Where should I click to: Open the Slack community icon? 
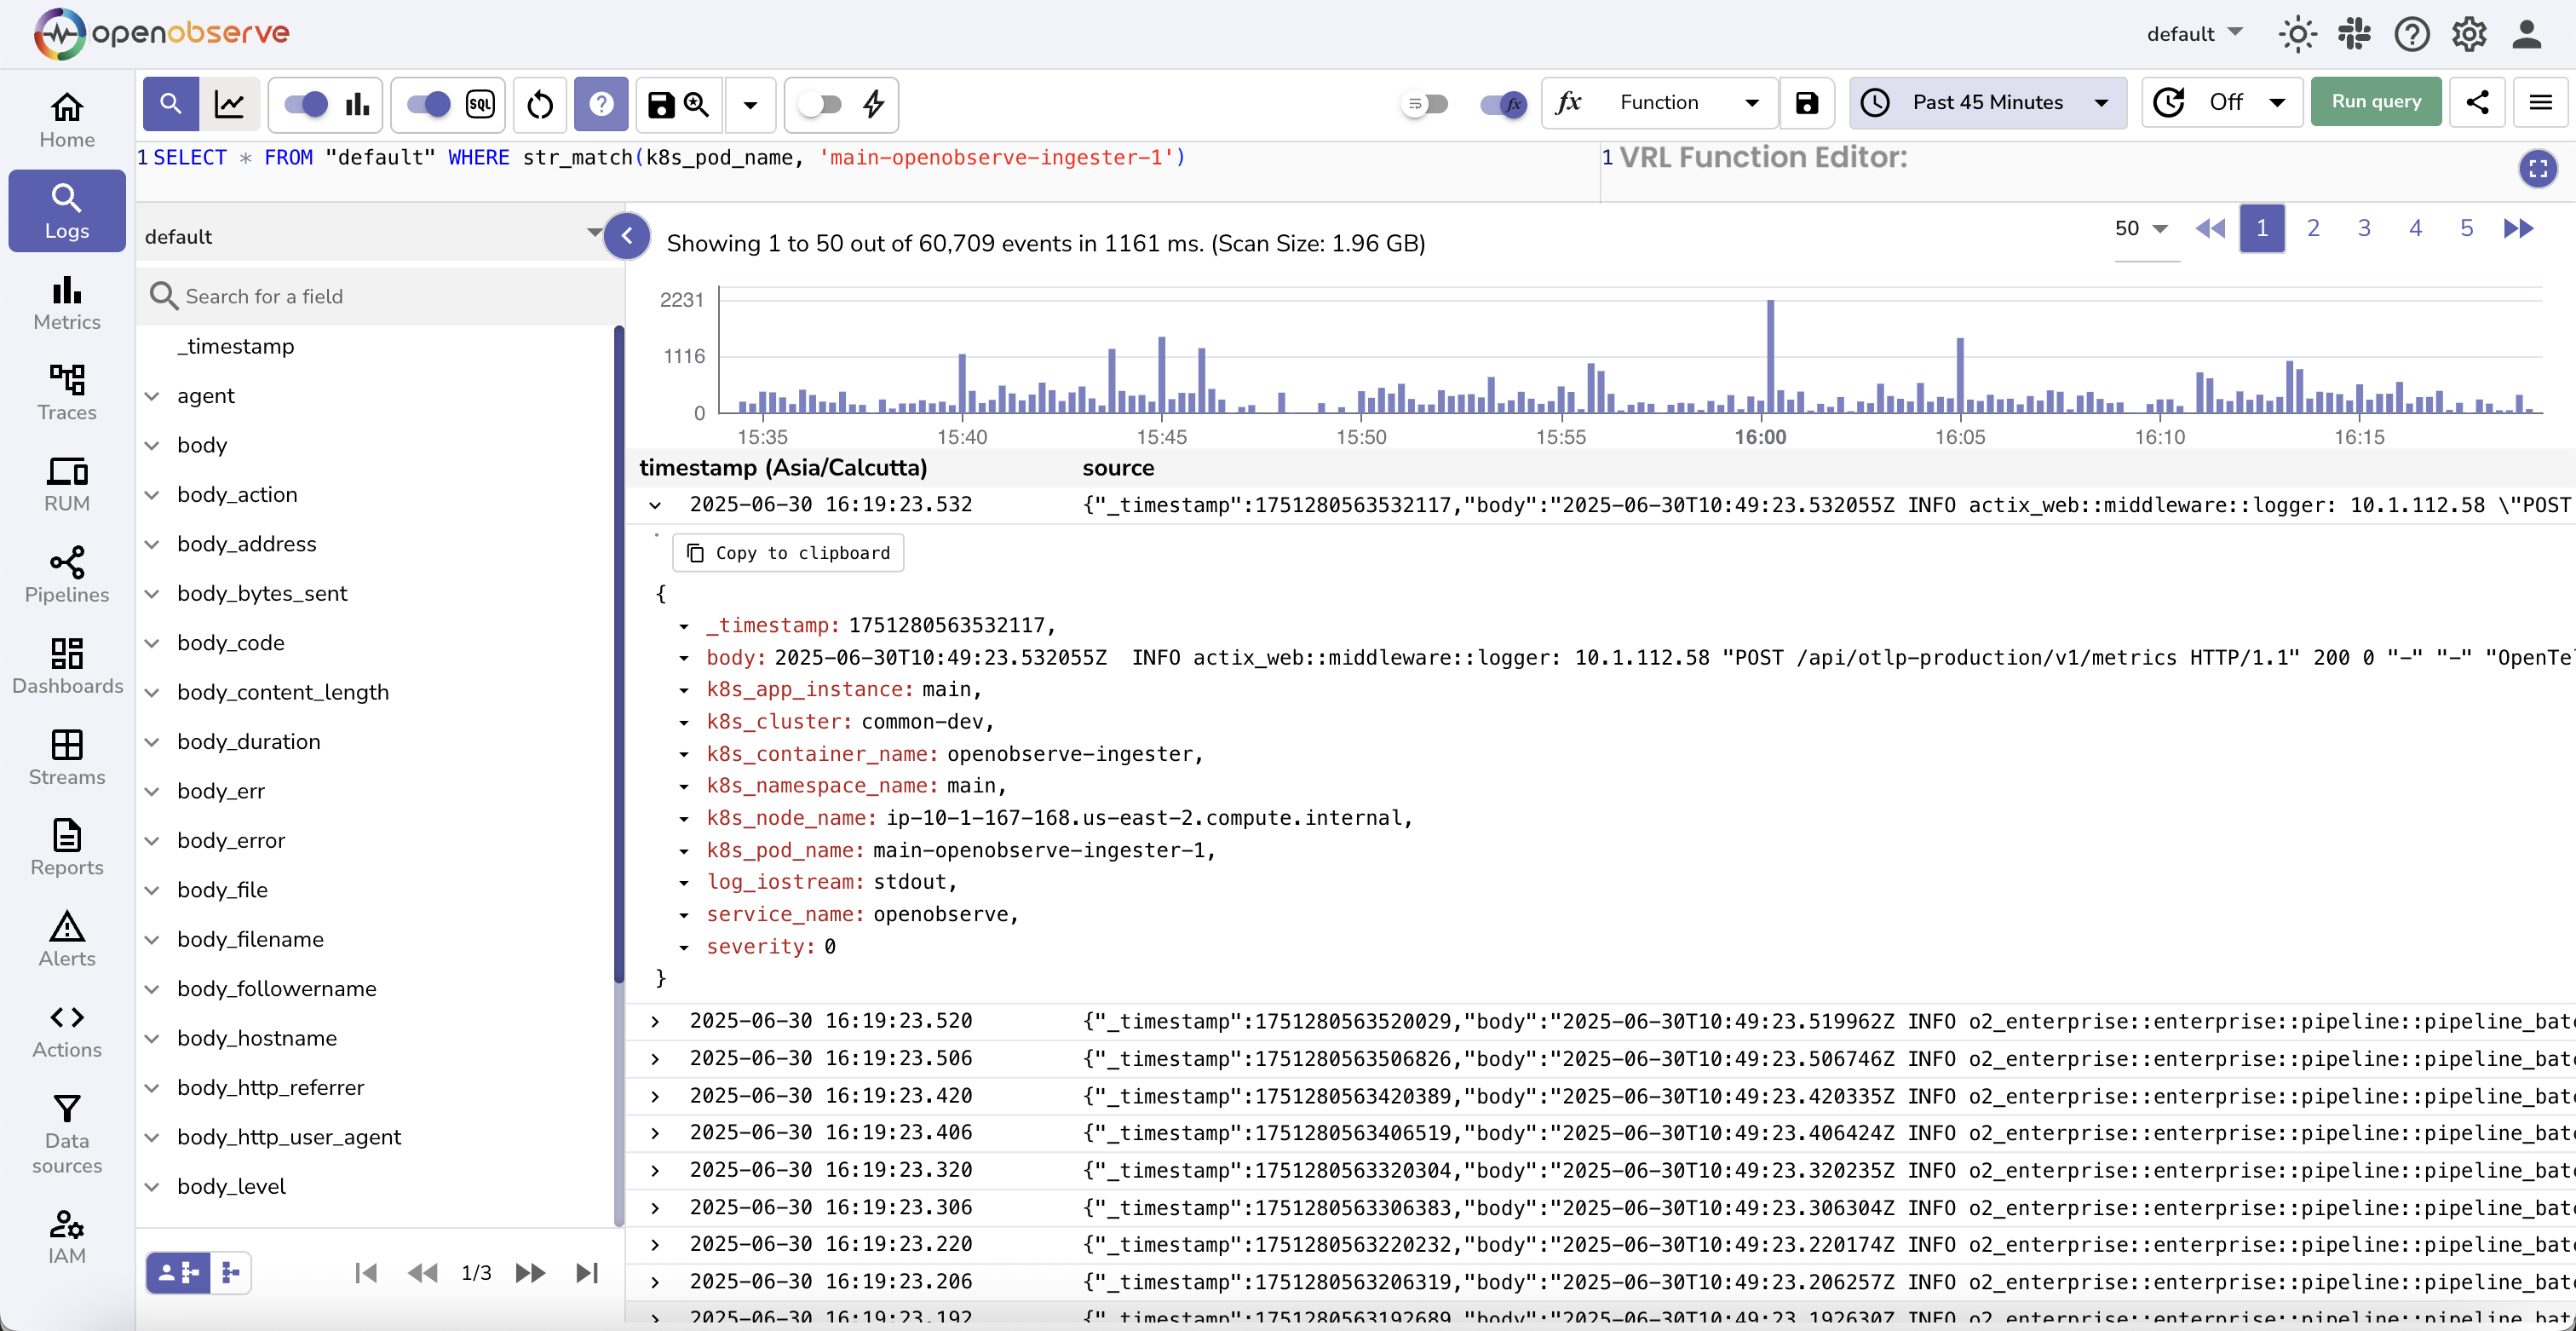[x=2354, y=34]
